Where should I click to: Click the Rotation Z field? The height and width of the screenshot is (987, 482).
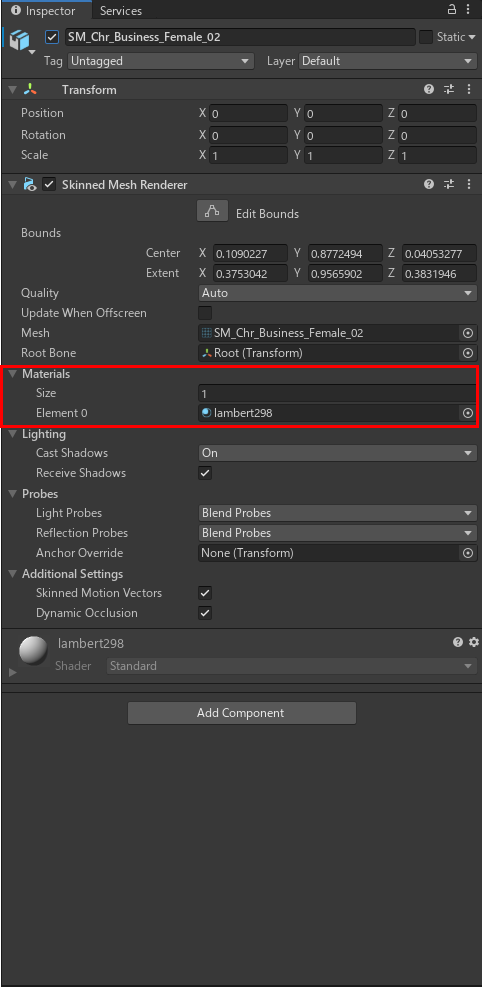(437, 135)
